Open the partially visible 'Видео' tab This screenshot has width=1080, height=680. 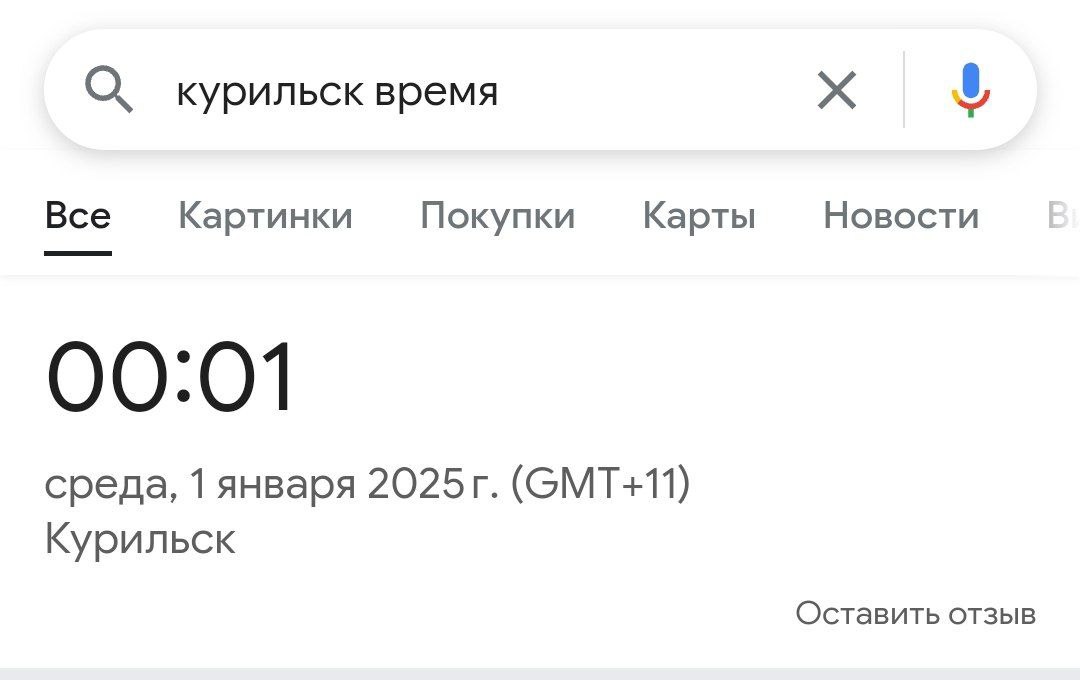1068,215
